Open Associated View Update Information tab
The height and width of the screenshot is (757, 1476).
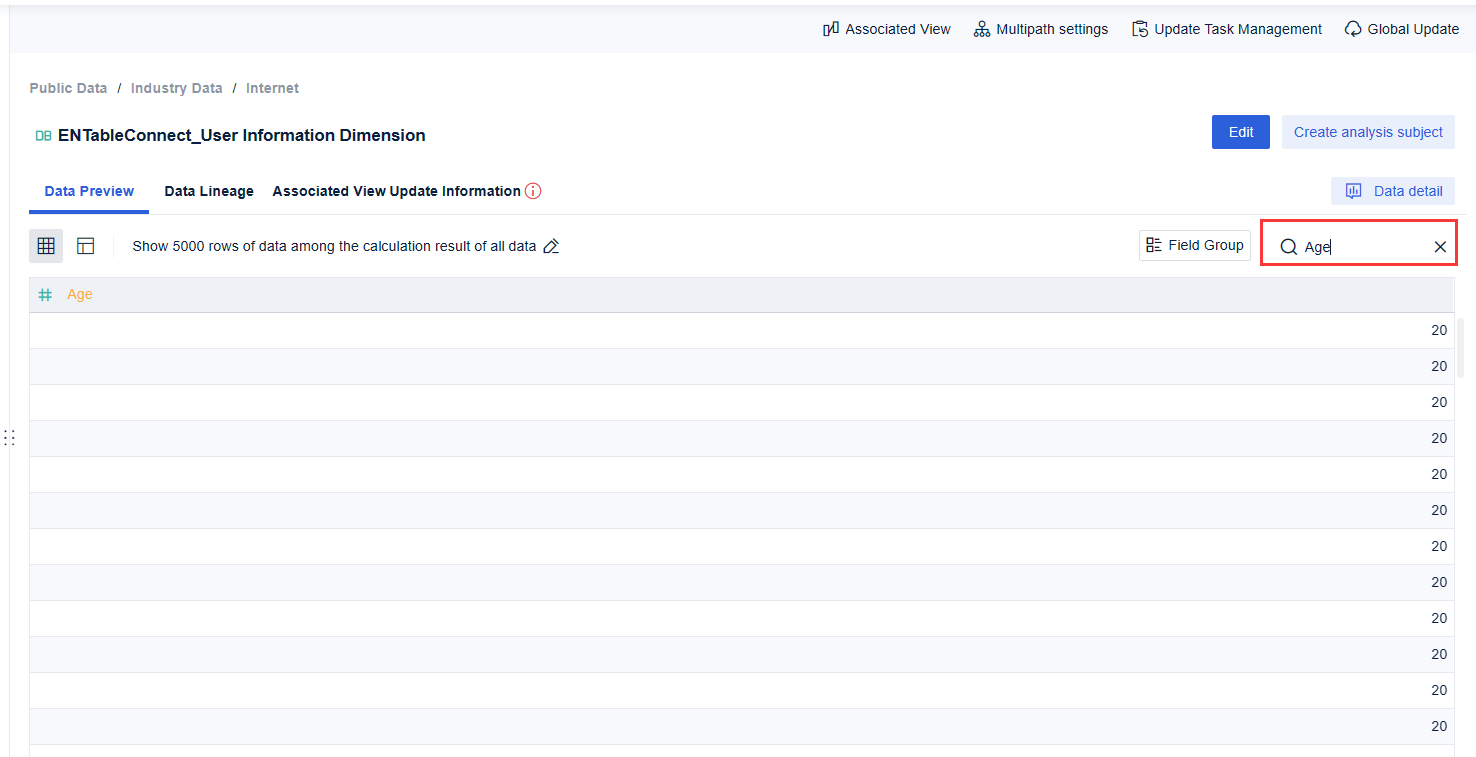click(x=397, y=191)
